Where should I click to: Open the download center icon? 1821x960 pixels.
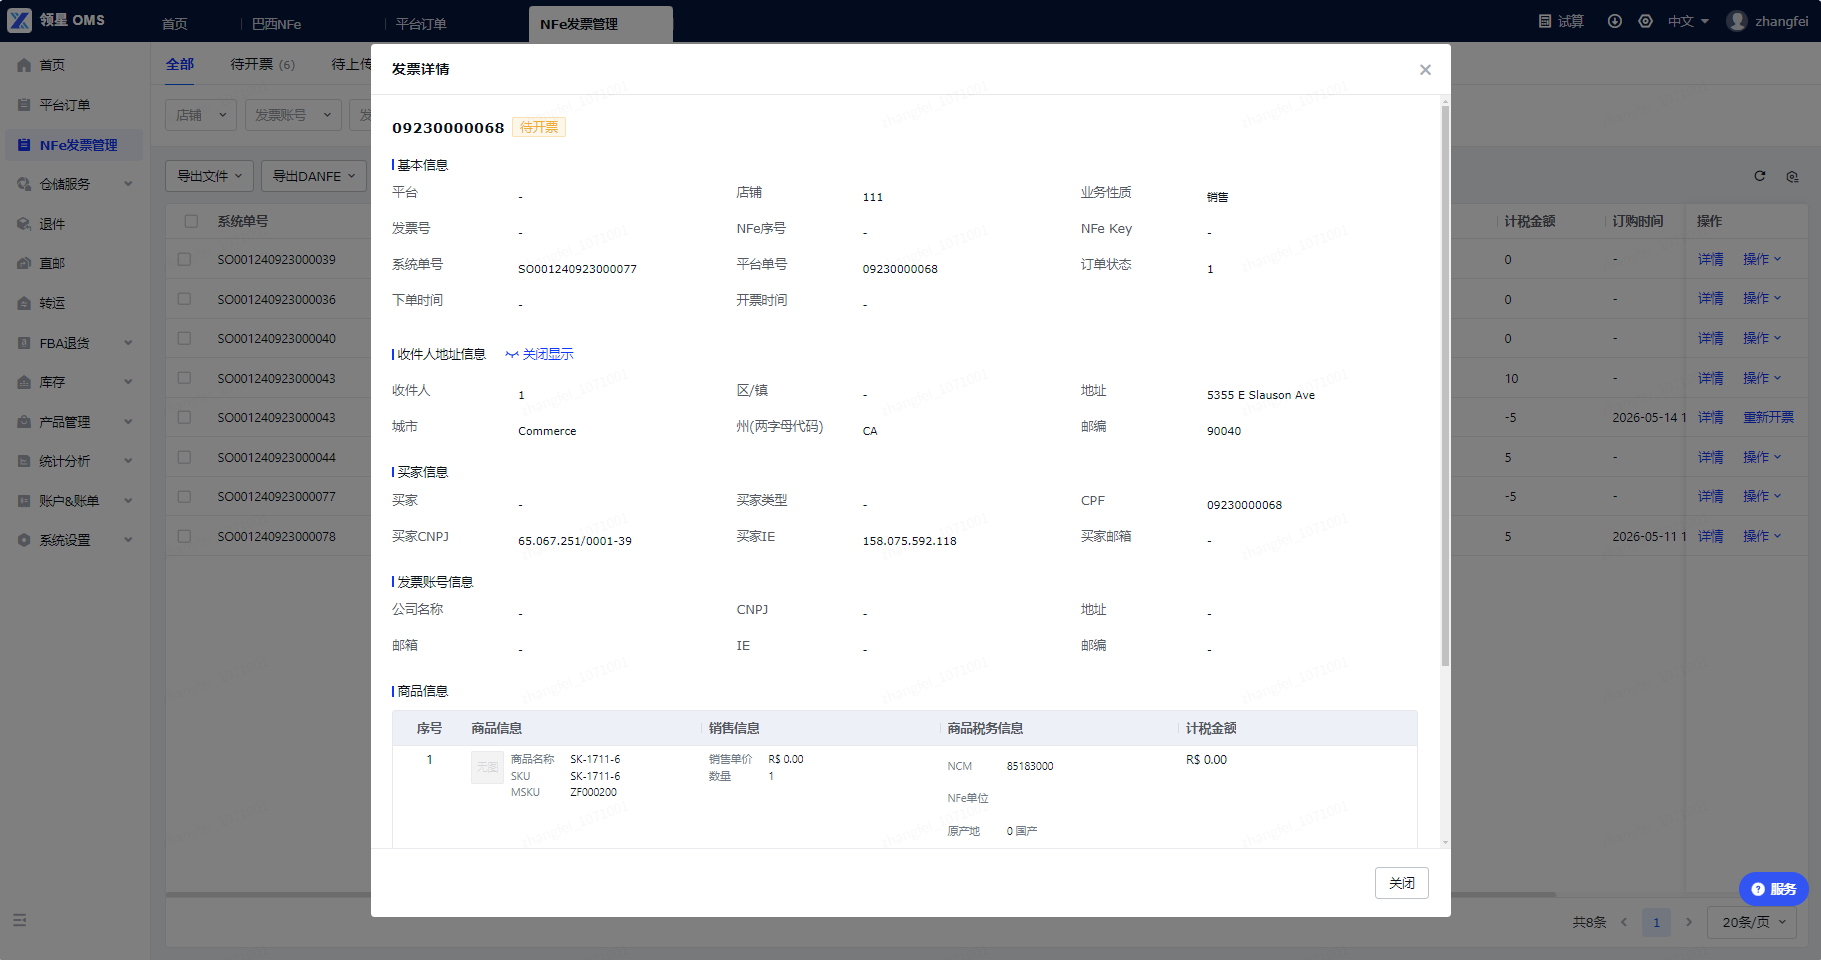[1614, 21]
